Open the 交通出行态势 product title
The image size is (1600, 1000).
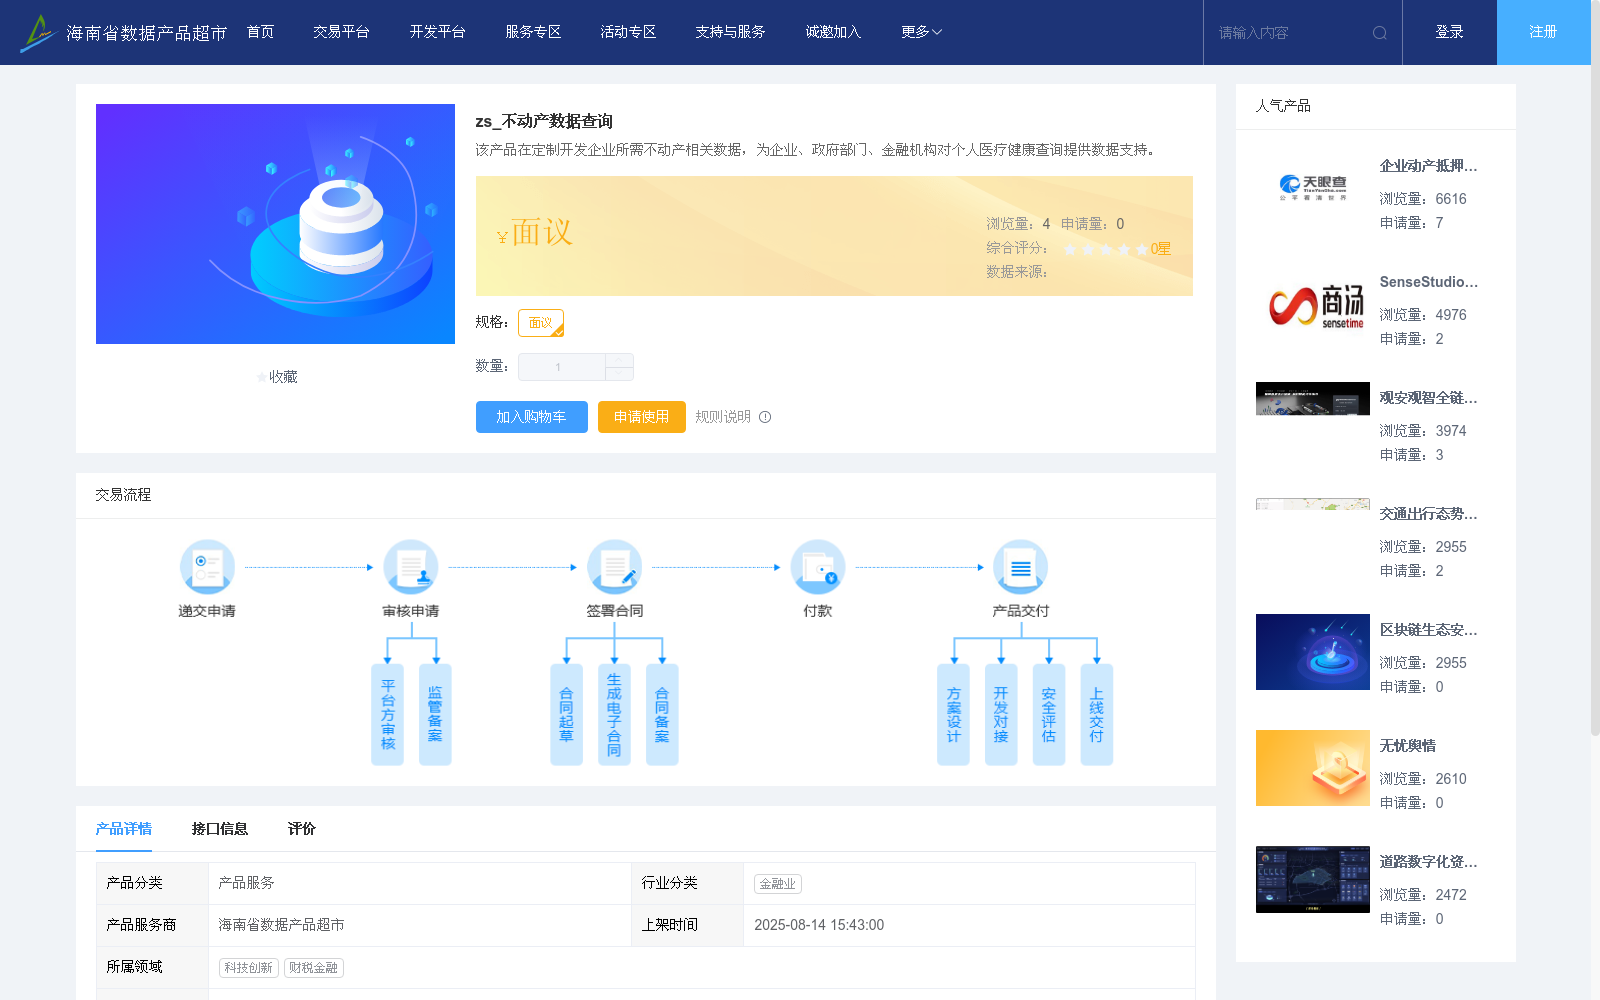[x=1428, y=514]
